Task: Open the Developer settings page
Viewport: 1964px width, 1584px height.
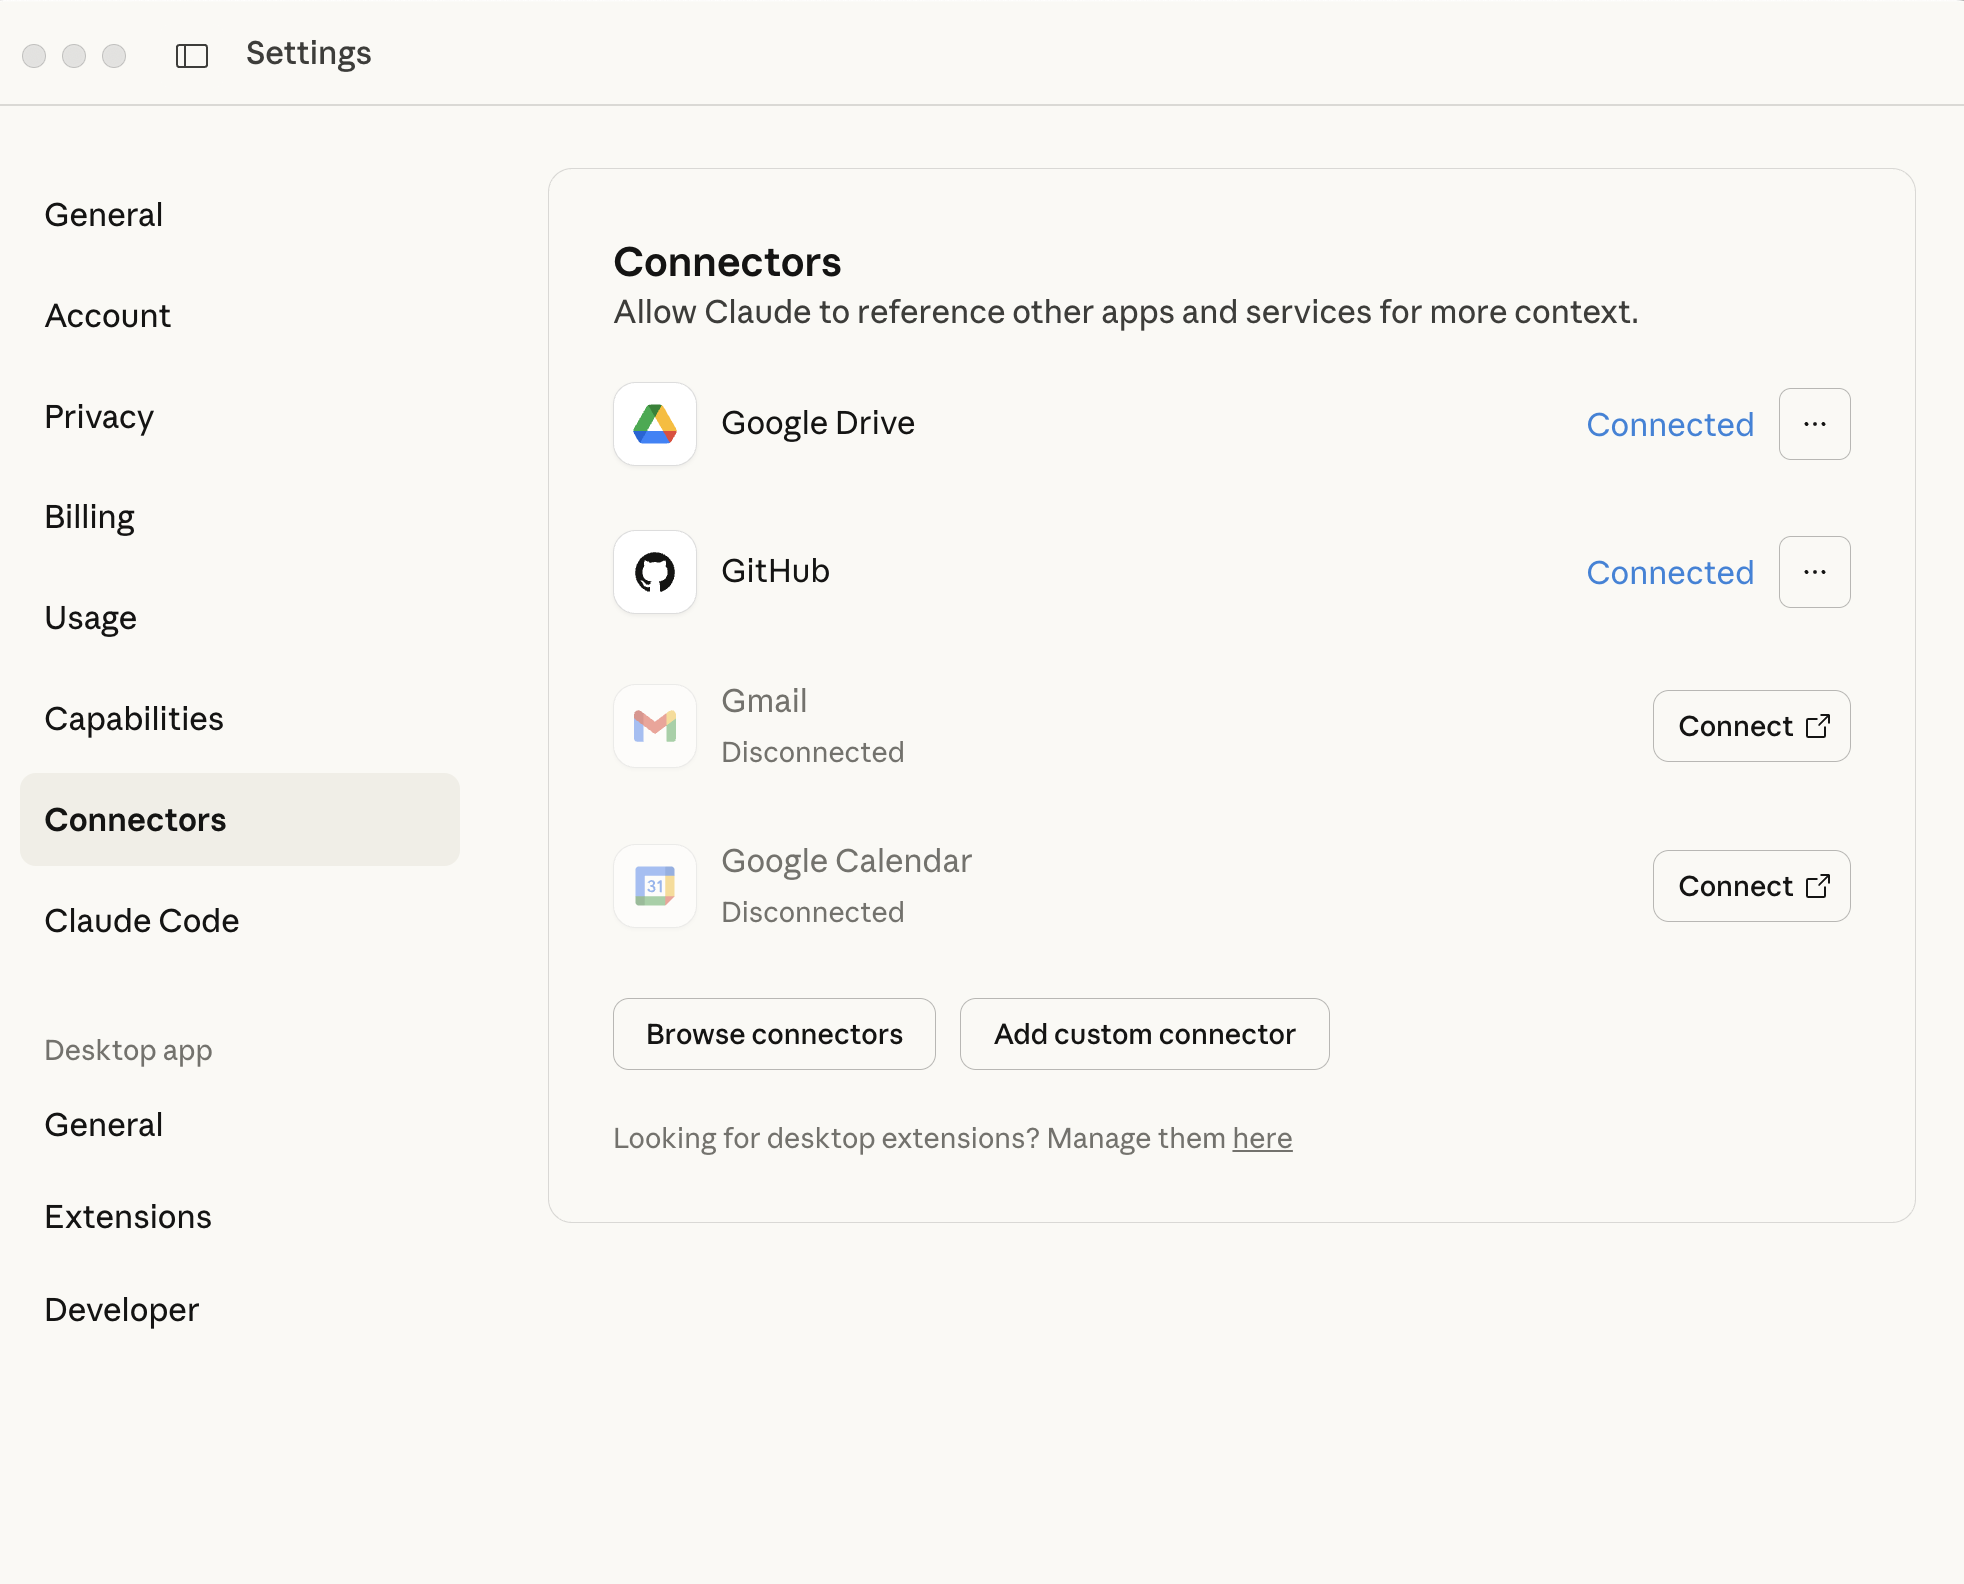Action: pyautogui.click(x=122, y=1310)
